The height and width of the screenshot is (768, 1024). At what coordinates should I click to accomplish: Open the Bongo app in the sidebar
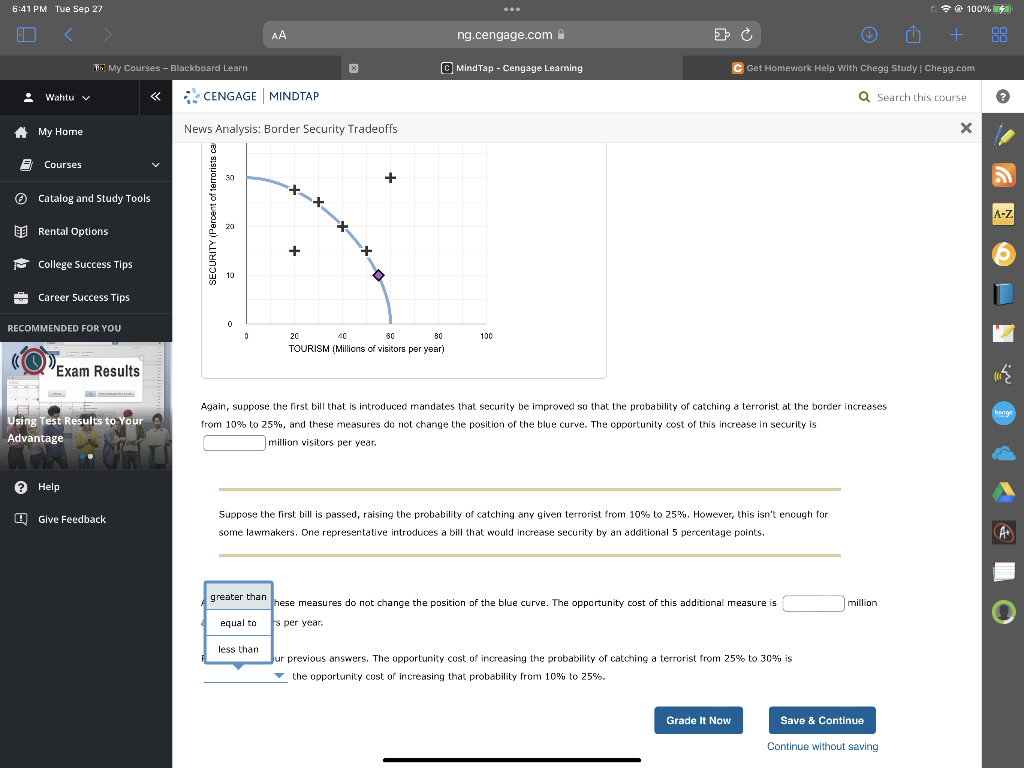click(1003, 413)
